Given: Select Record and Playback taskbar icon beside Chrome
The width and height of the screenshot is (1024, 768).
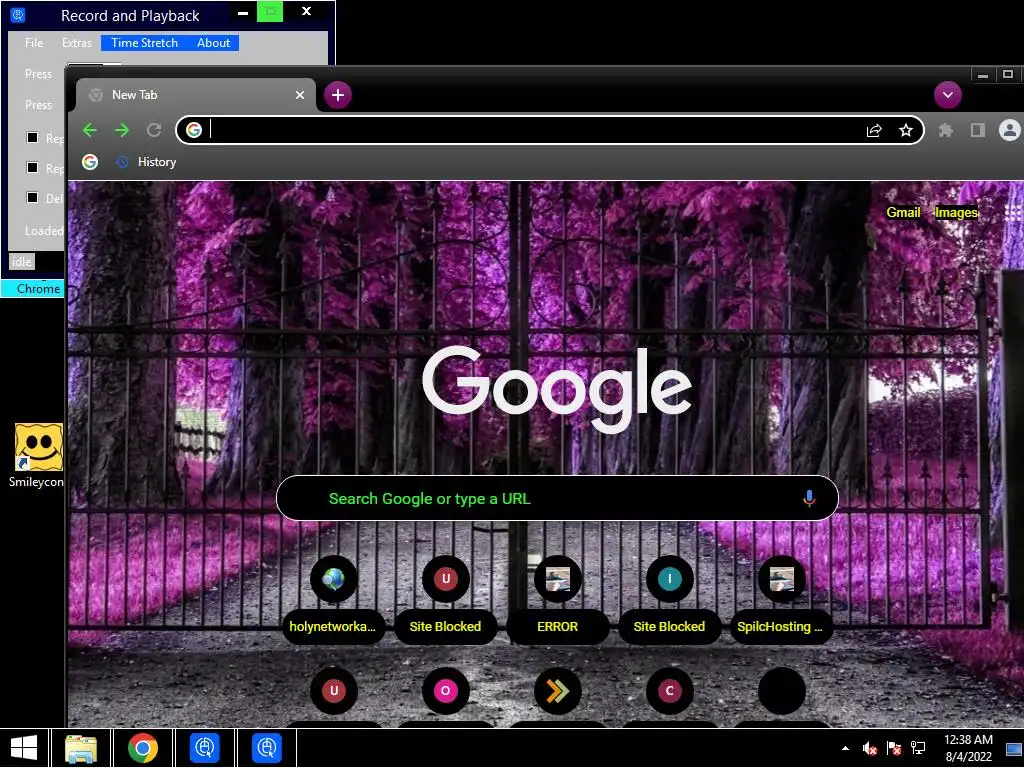Looking at the screenshot, I should coord(204,748).
